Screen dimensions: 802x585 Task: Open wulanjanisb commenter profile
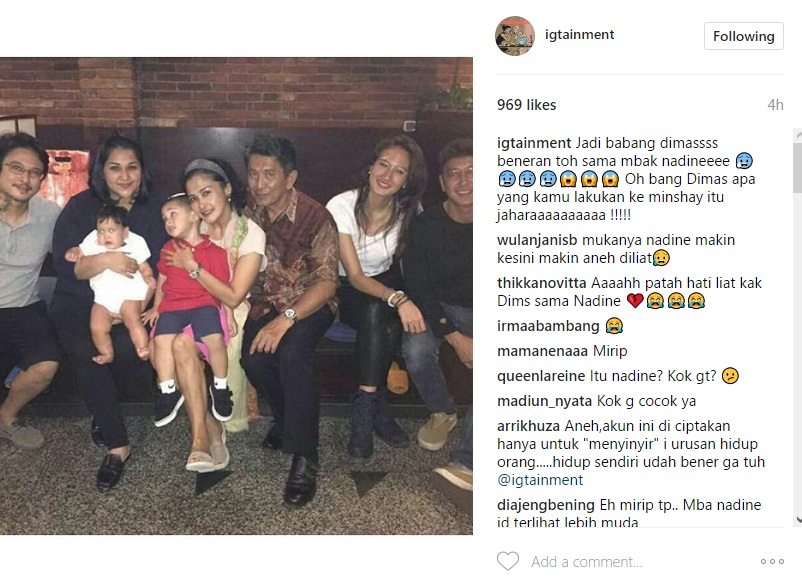pyautogui.click(x=537, y=240)
